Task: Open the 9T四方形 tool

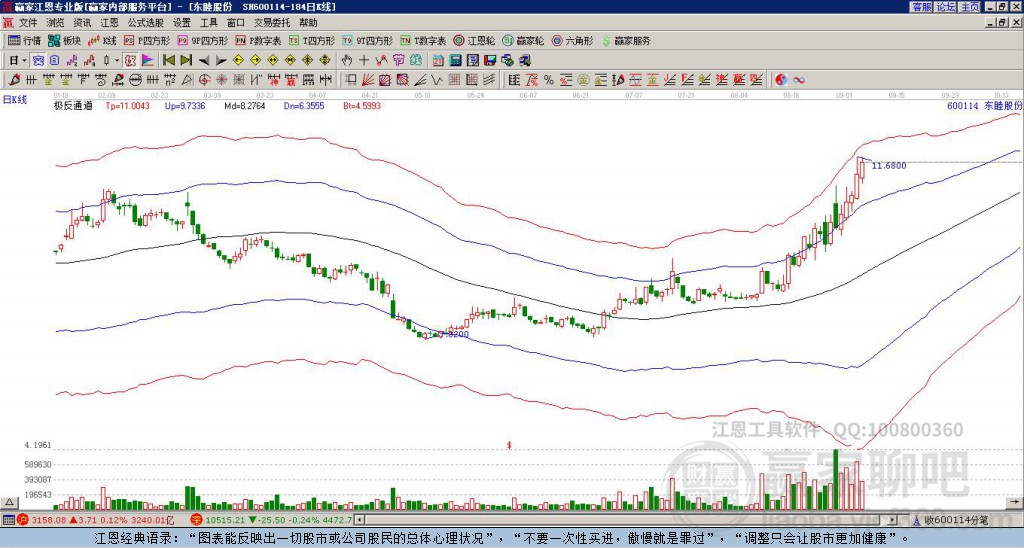Action: click(367, 40)
